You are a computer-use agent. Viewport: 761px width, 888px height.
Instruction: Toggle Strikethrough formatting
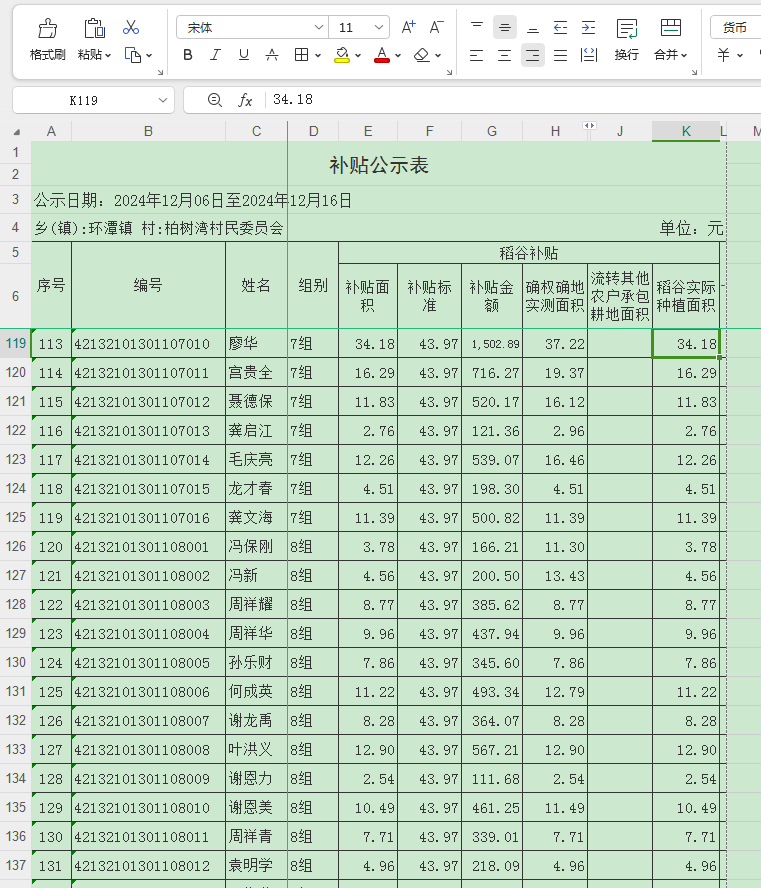pos(272,55)
